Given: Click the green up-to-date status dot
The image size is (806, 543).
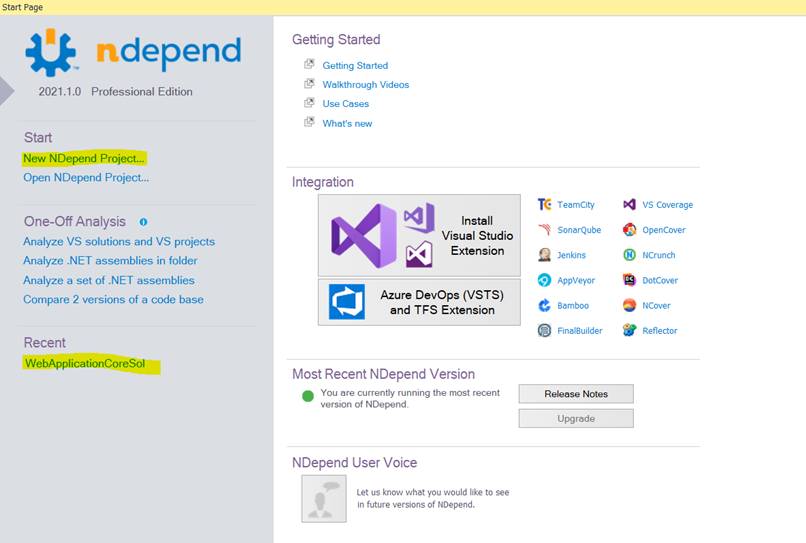Looking at the screenshot, I should (x=308, y=396).
